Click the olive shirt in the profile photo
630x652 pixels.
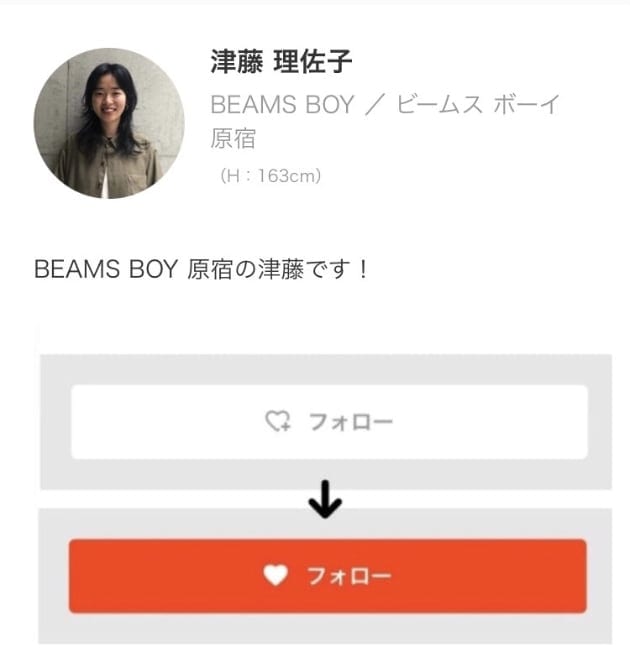coord(110,170)
